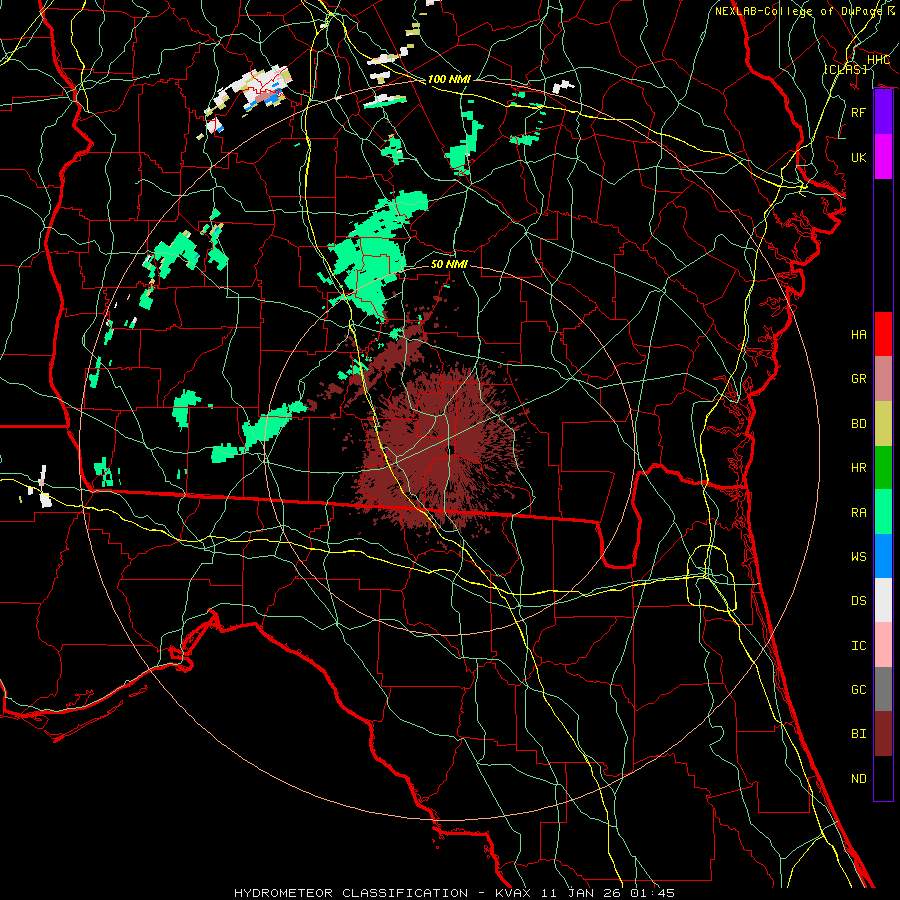Click the '50 NMI' range ring label
900x900 pixels.
(x=449, y=264)
